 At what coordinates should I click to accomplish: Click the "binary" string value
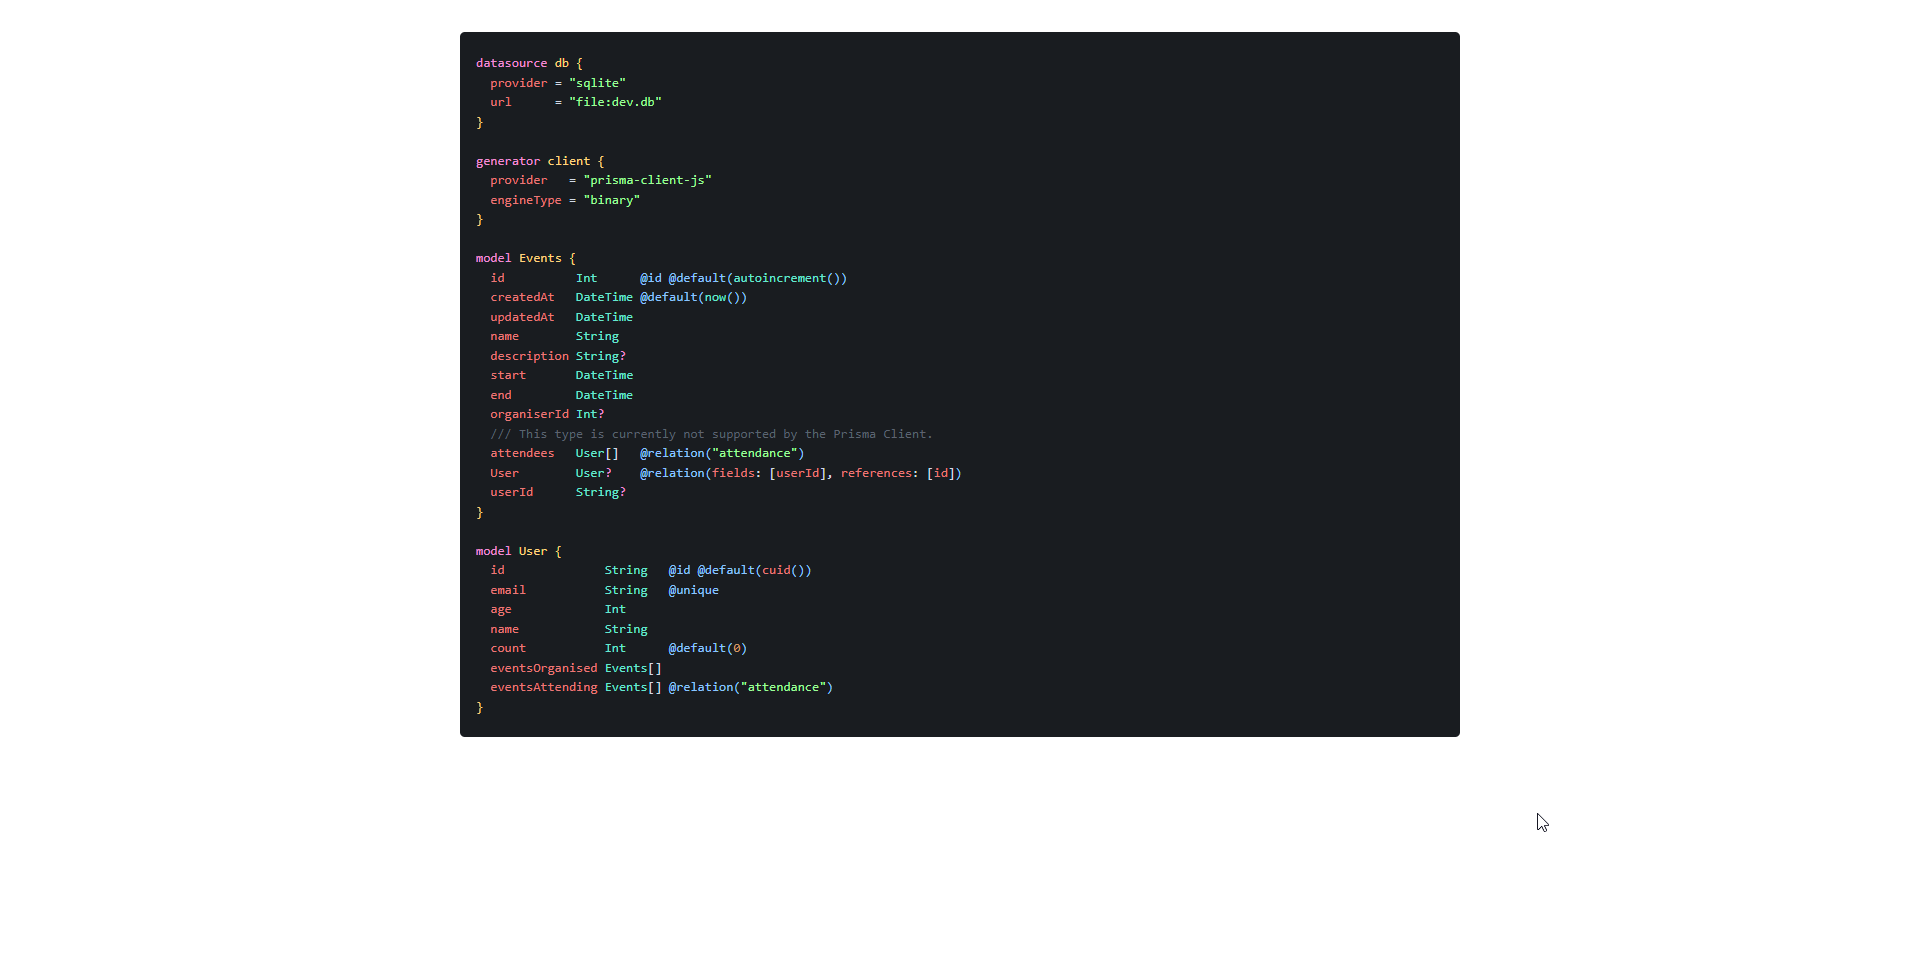(x=611, y=200)
